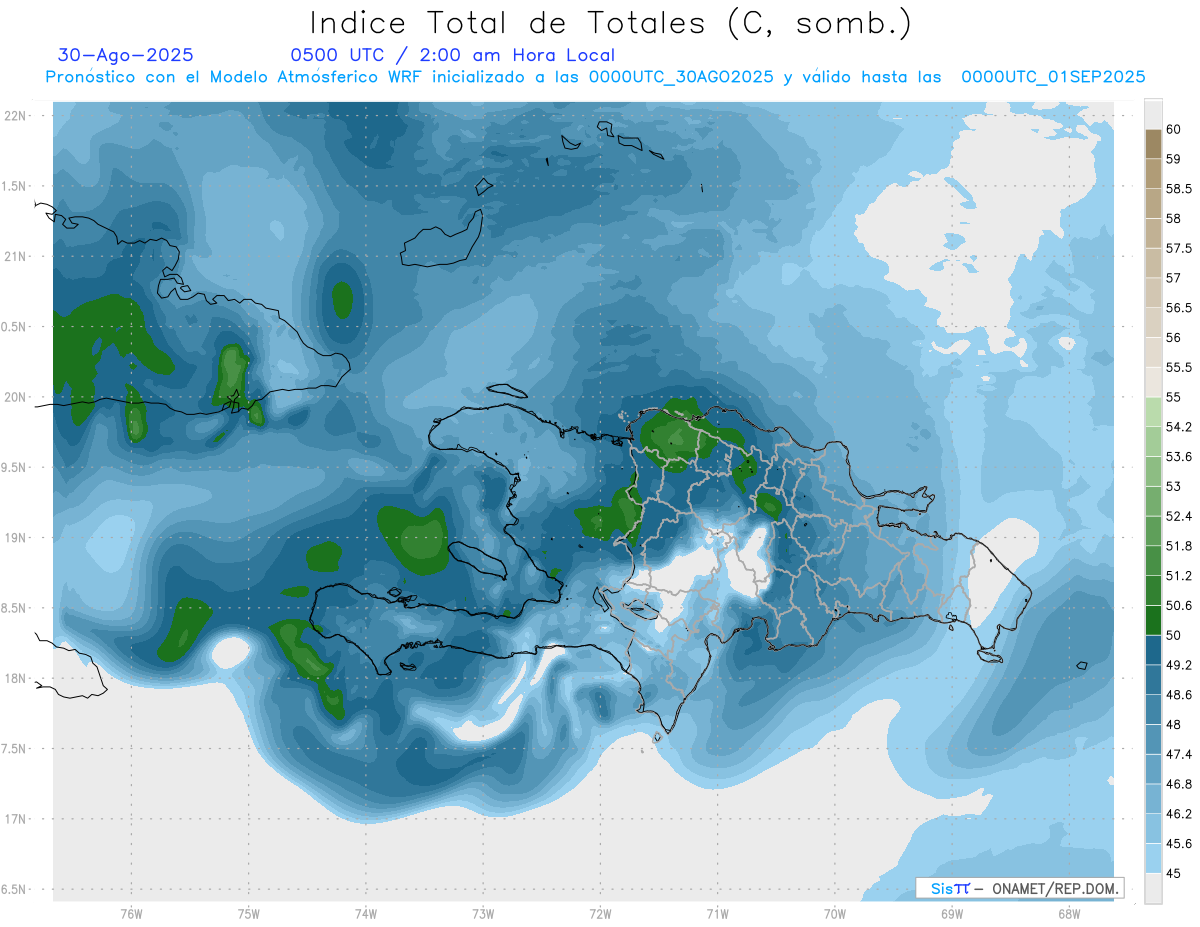Click the legend value '59'
This screenshot has height=927, width=1200.
pos(1174,159)
